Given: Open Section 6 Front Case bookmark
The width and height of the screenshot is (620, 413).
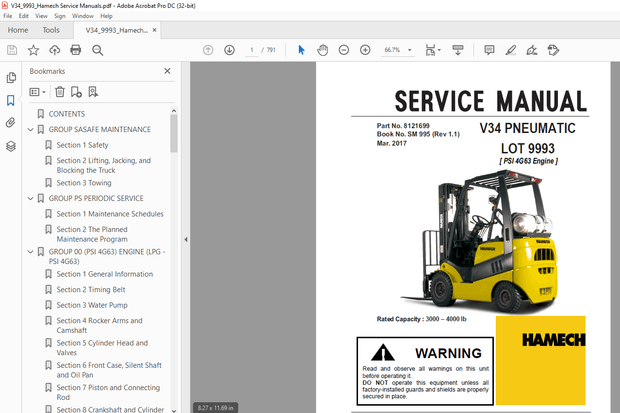Looking at the screenshot, I should tap(109, 370).
